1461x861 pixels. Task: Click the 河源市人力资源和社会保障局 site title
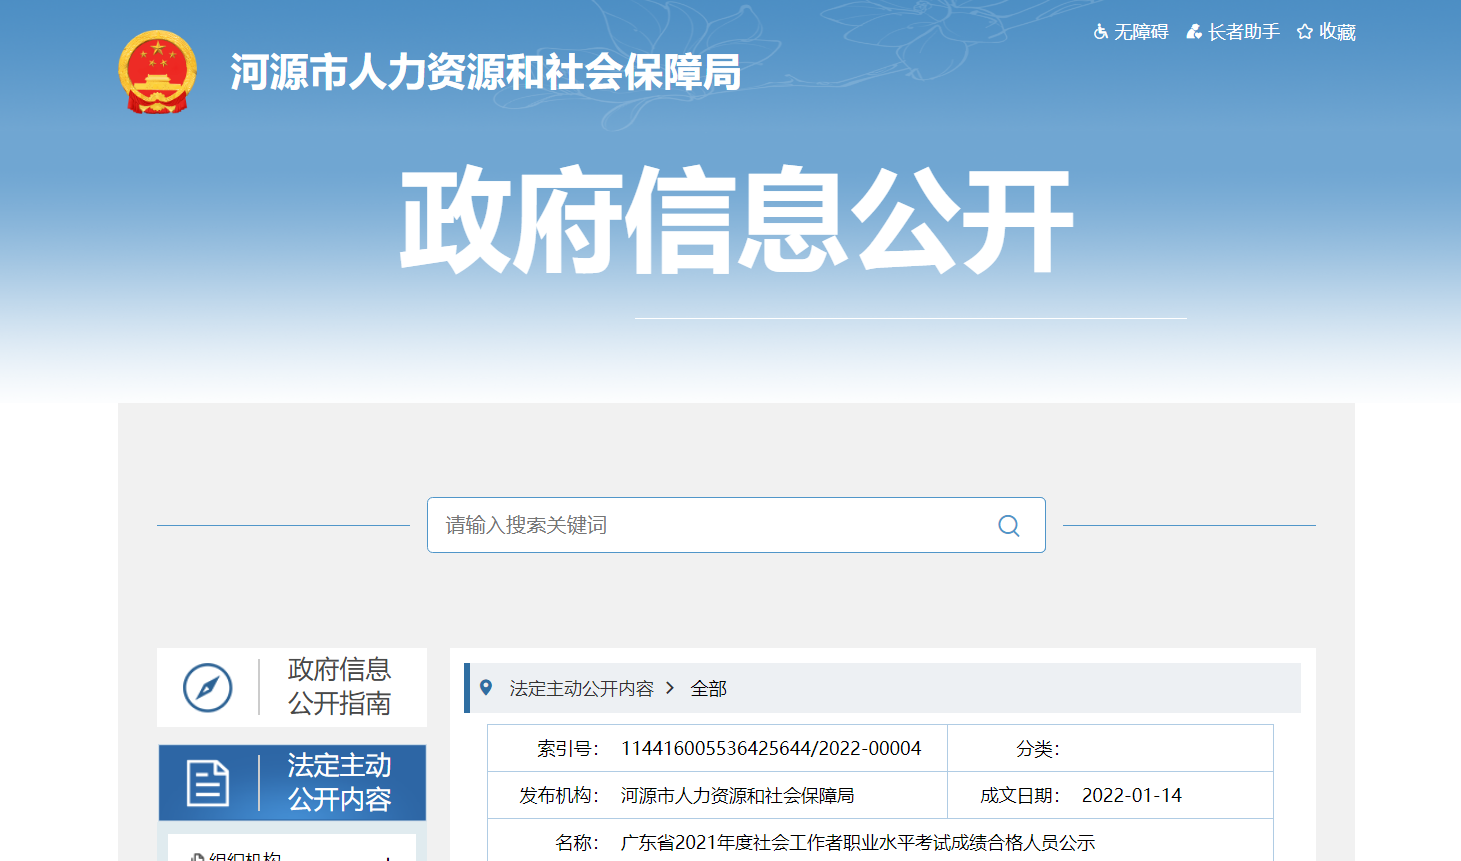pos(485,73)
